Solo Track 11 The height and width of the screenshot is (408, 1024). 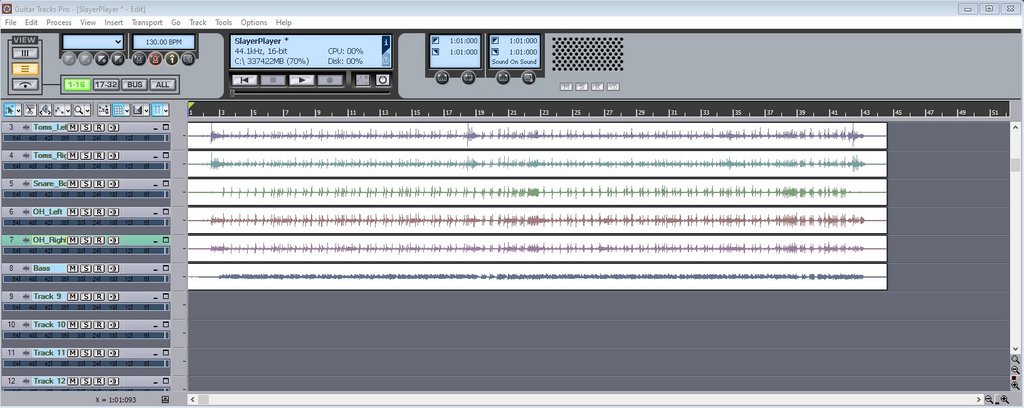coord(86,353)
